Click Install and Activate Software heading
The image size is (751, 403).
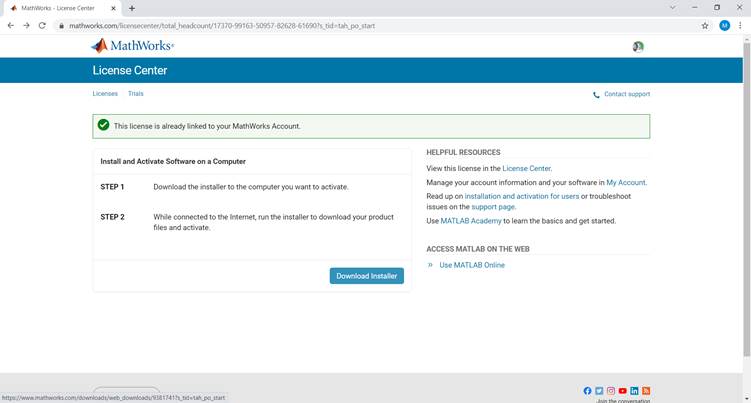(x=173, y=161)
